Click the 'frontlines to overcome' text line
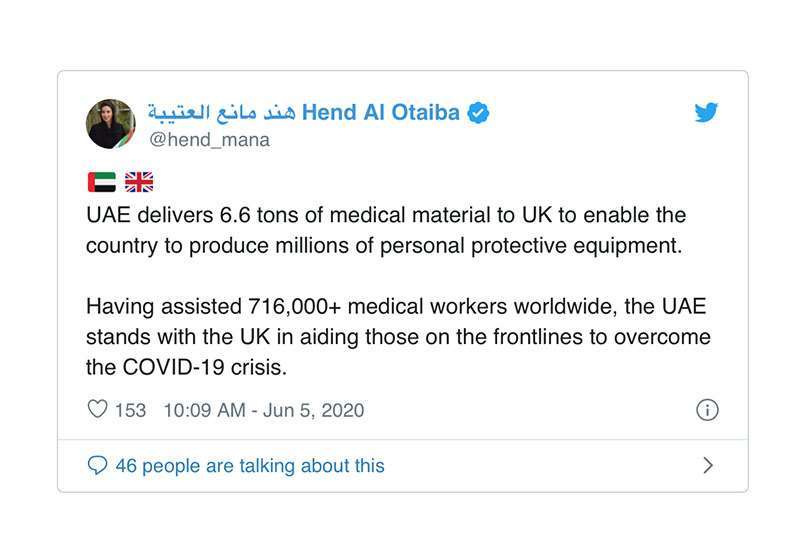810x558 pixels. point(398,337)
